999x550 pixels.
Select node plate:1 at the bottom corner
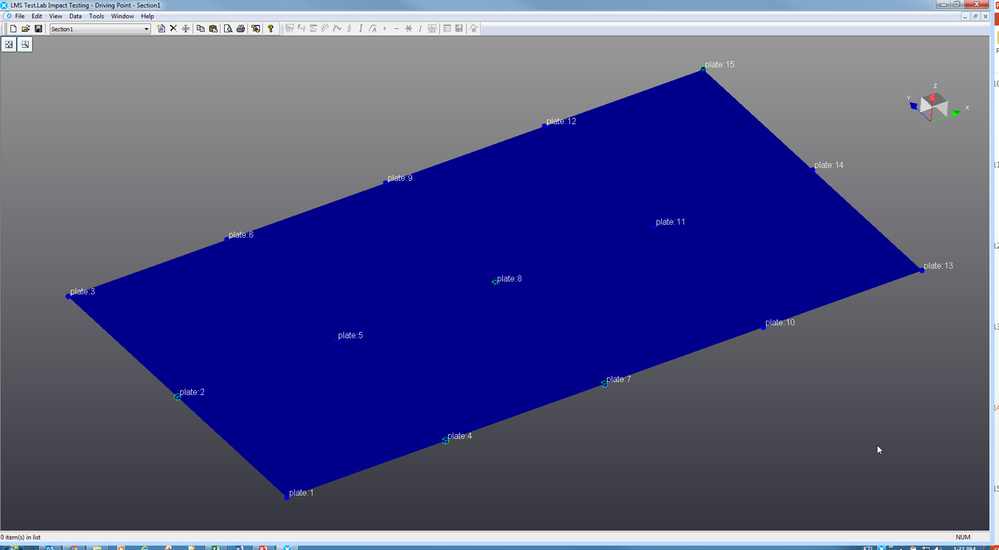click(286, 496)
